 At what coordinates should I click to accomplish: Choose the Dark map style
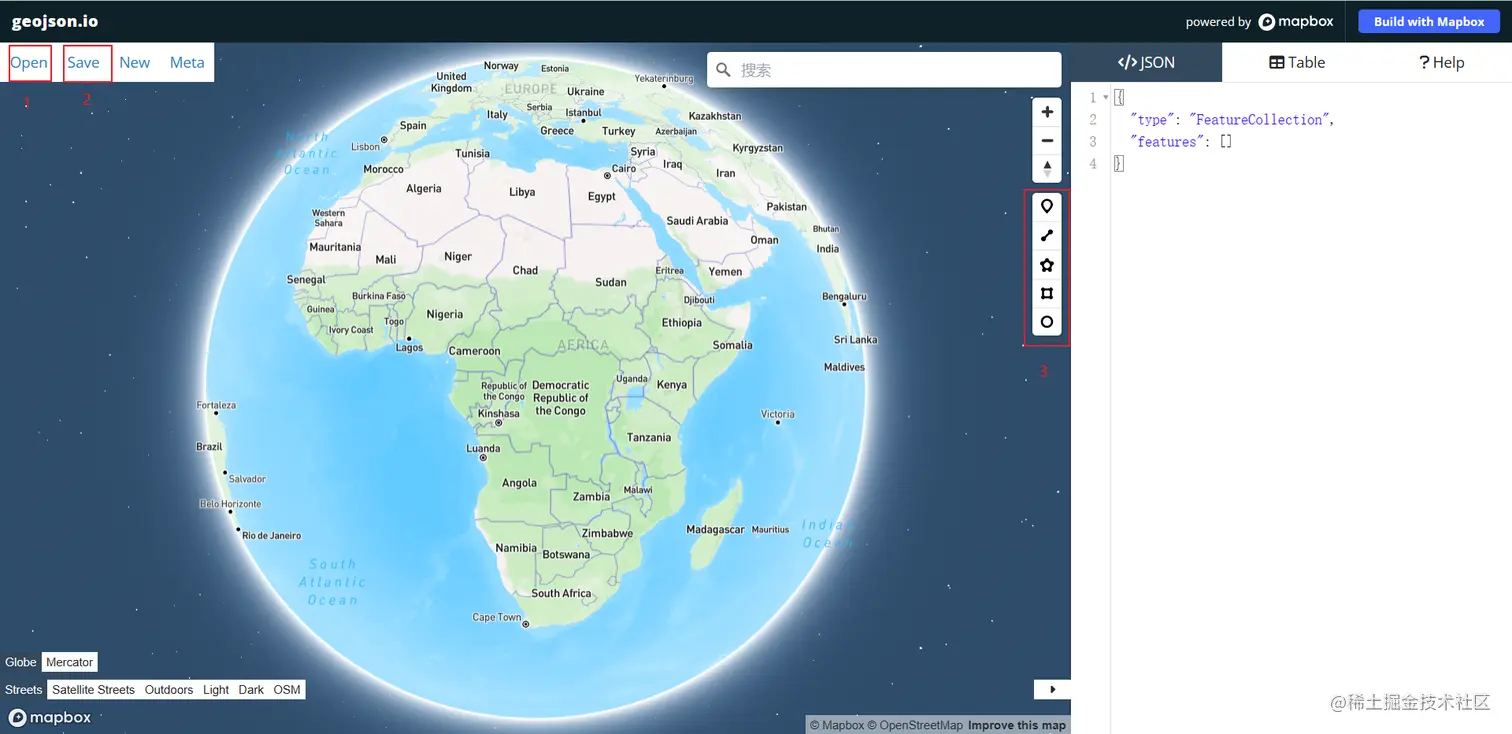tap(251, 690)
